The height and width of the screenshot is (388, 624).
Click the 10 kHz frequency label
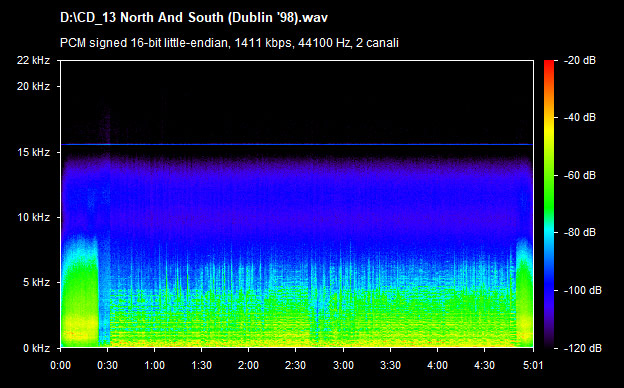33,217
